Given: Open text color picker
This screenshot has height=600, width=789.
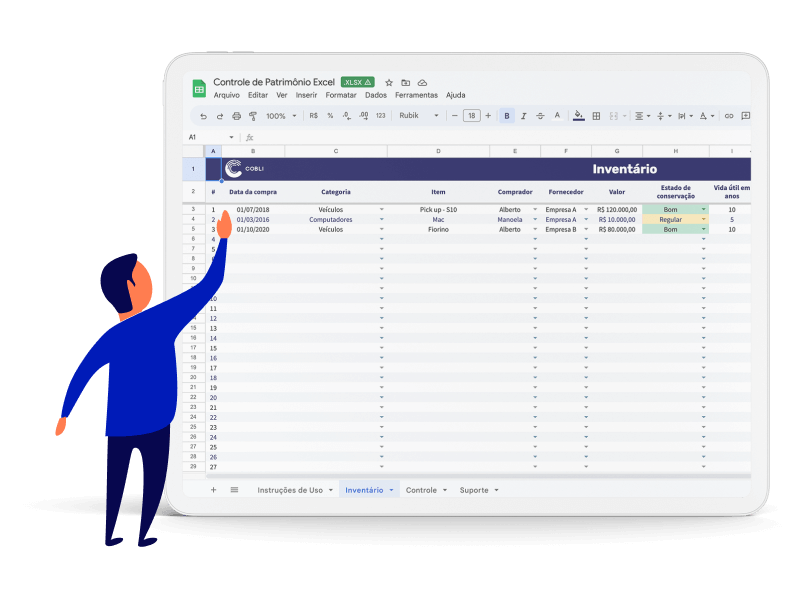Looking at the screenshot, I should (557, 116).
